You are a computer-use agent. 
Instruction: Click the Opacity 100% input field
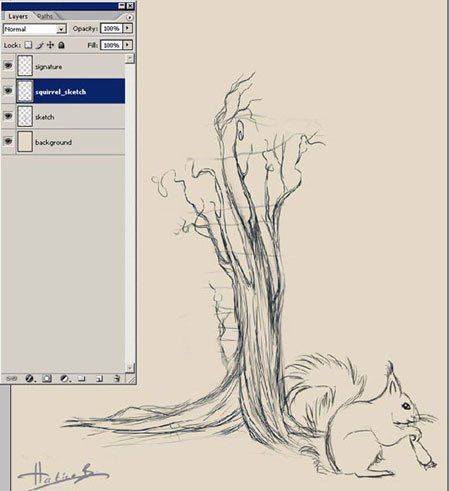(111, 28)
